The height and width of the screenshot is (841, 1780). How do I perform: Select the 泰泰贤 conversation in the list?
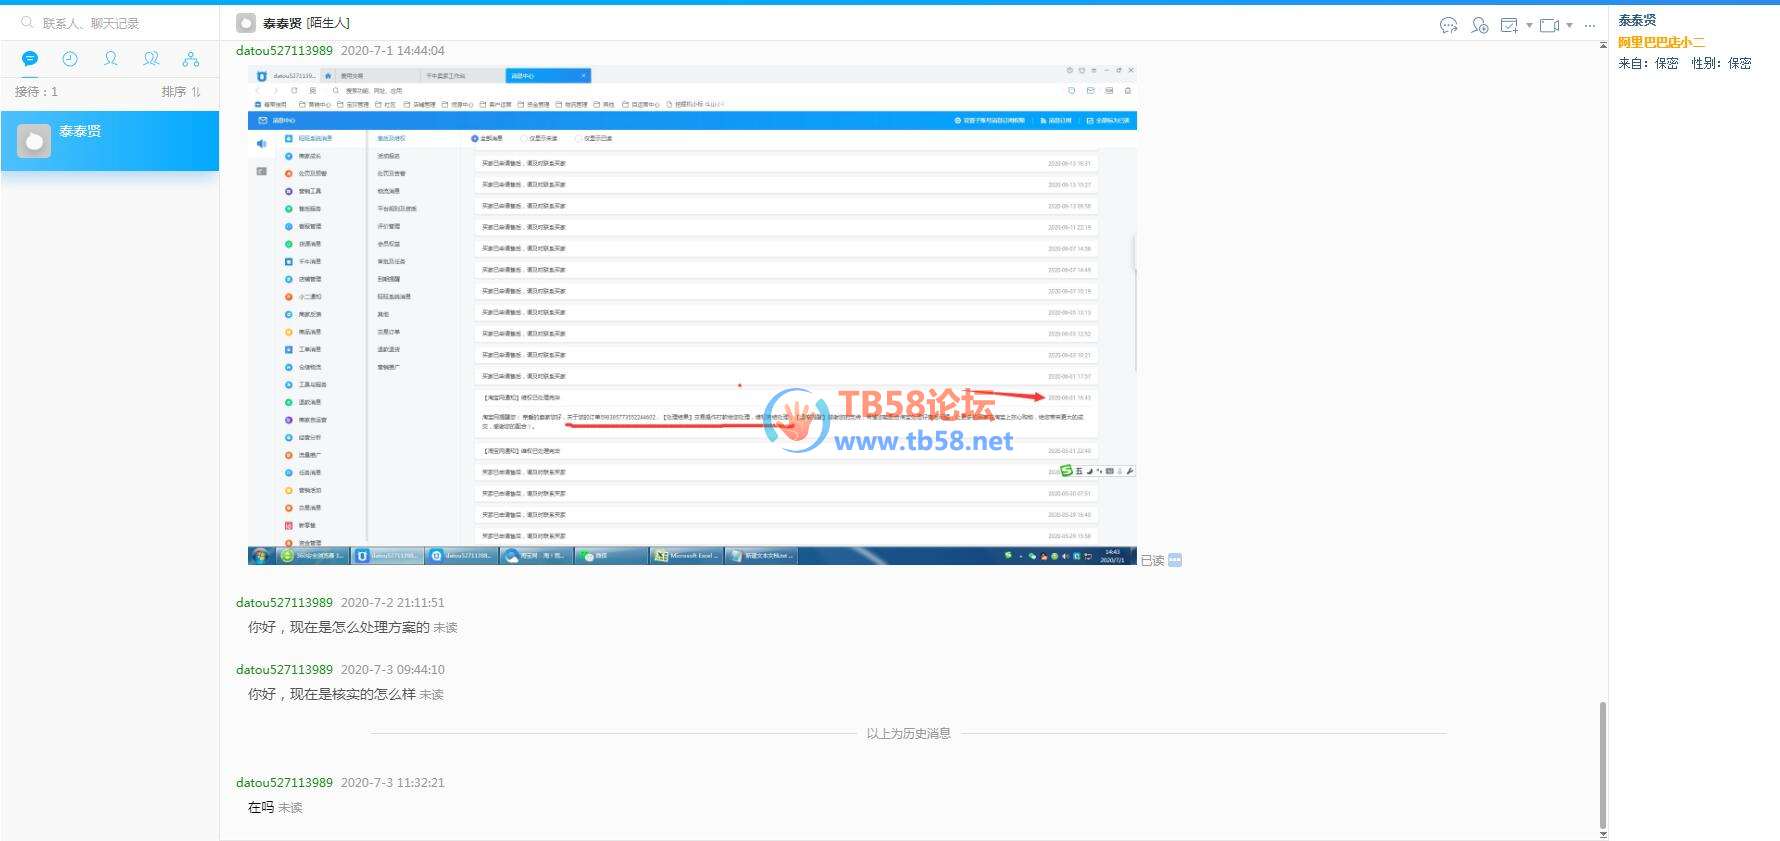click(x=110, y=141)
